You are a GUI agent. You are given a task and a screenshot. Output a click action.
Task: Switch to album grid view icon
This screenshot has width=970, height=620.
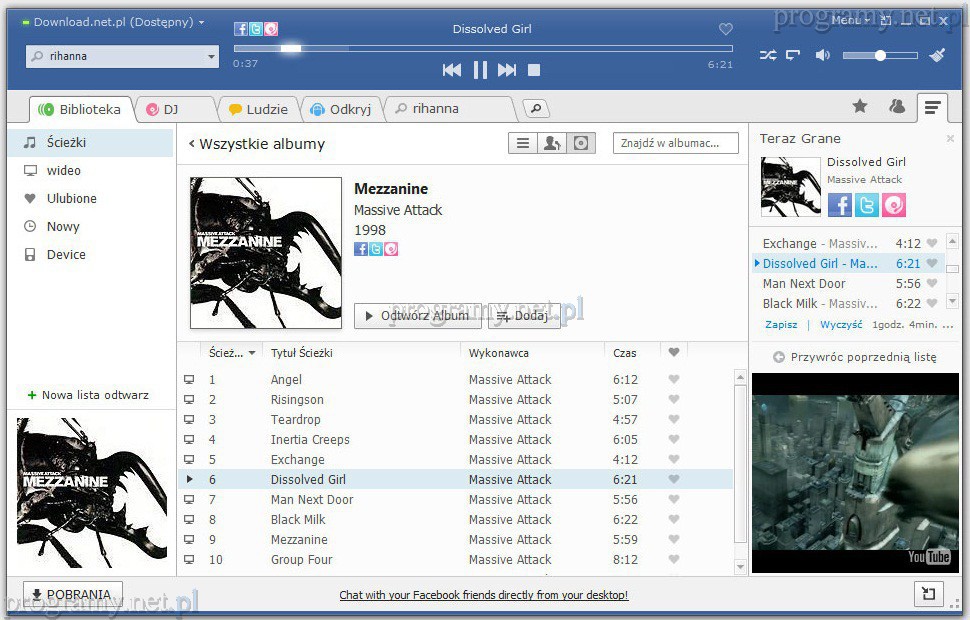581,144
